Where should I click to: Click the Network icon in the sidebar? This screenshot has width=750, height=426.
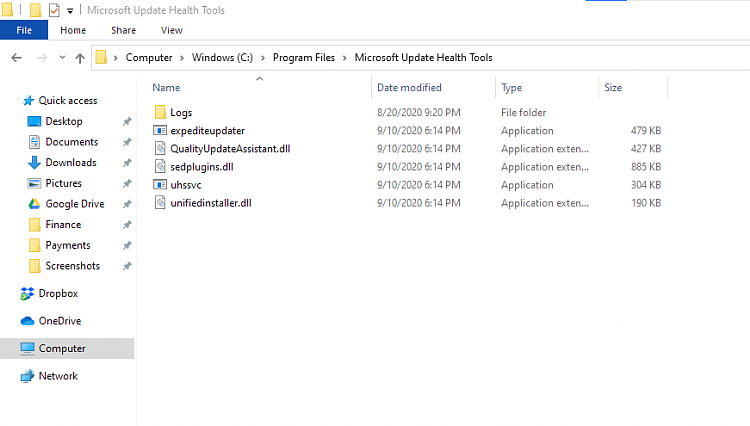(x=27, y=376)
